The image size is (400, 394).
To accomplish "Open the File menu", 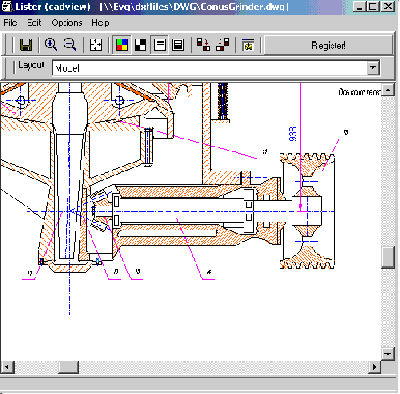I will [10, 23].
